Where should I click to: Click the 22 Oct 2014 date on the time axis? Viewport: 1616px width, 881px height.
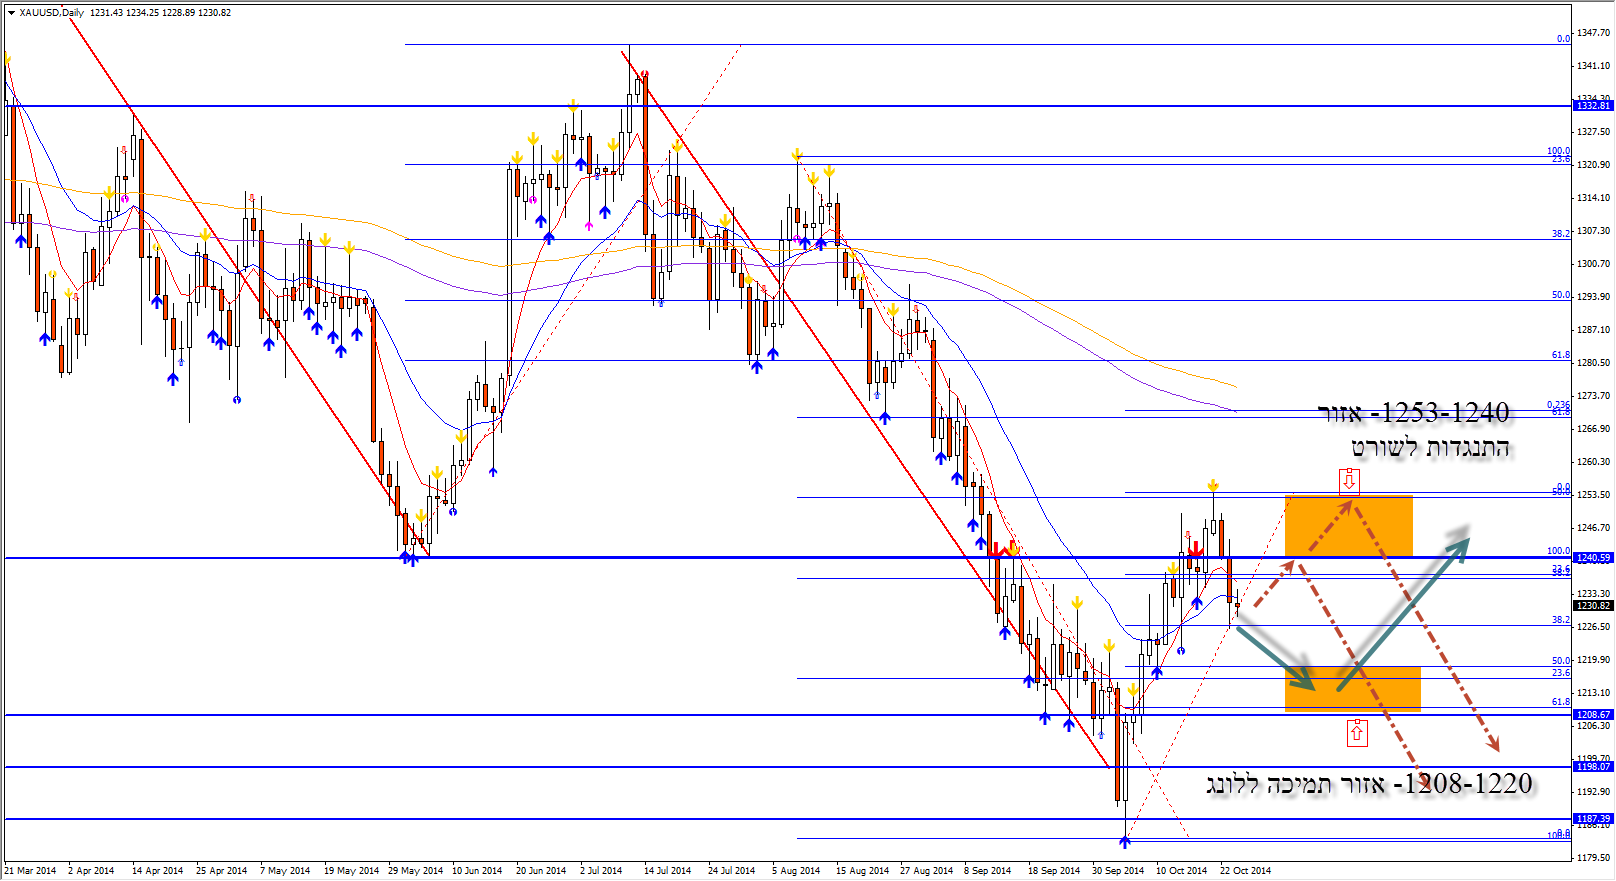[x=1245, y=871]
